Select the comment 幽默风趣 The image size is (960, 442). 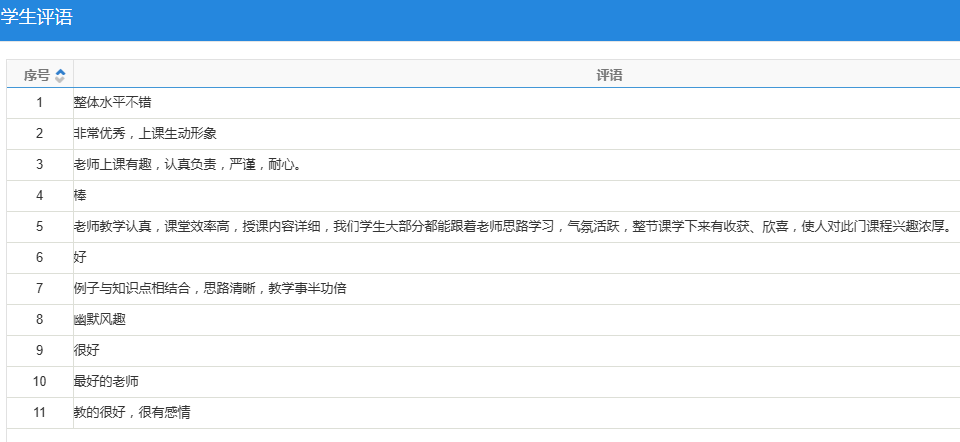tap(99, 319)
